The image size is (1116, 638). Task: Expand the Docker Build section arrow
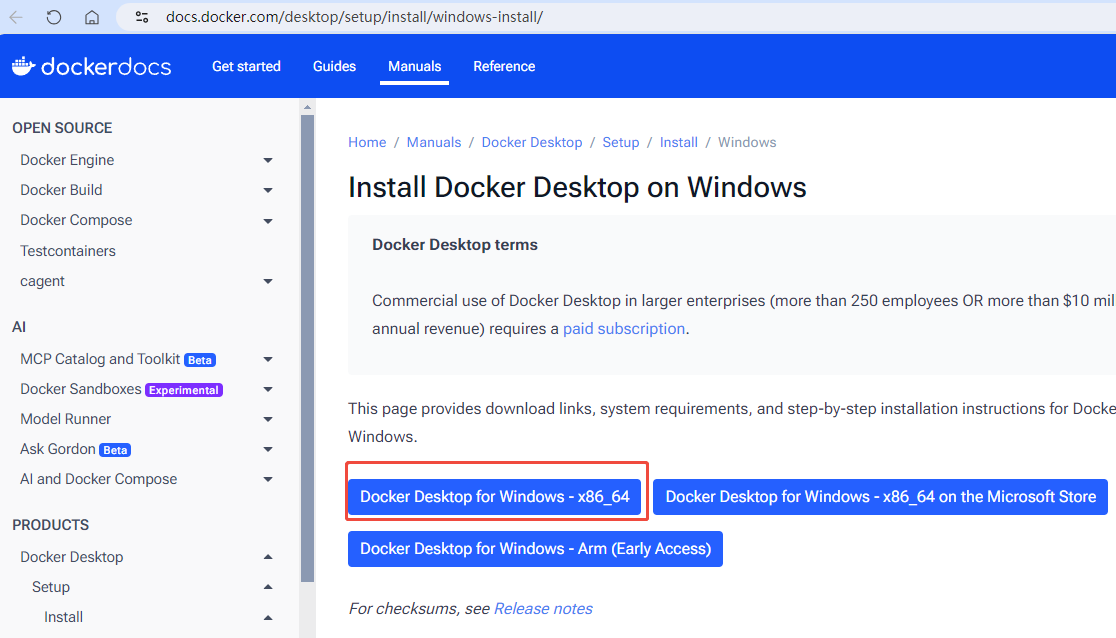(268, 190)
